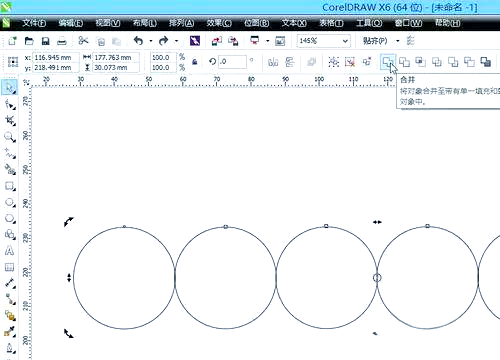Click the Trim shaping icon
500x360 pixels.
click(404, 62)
